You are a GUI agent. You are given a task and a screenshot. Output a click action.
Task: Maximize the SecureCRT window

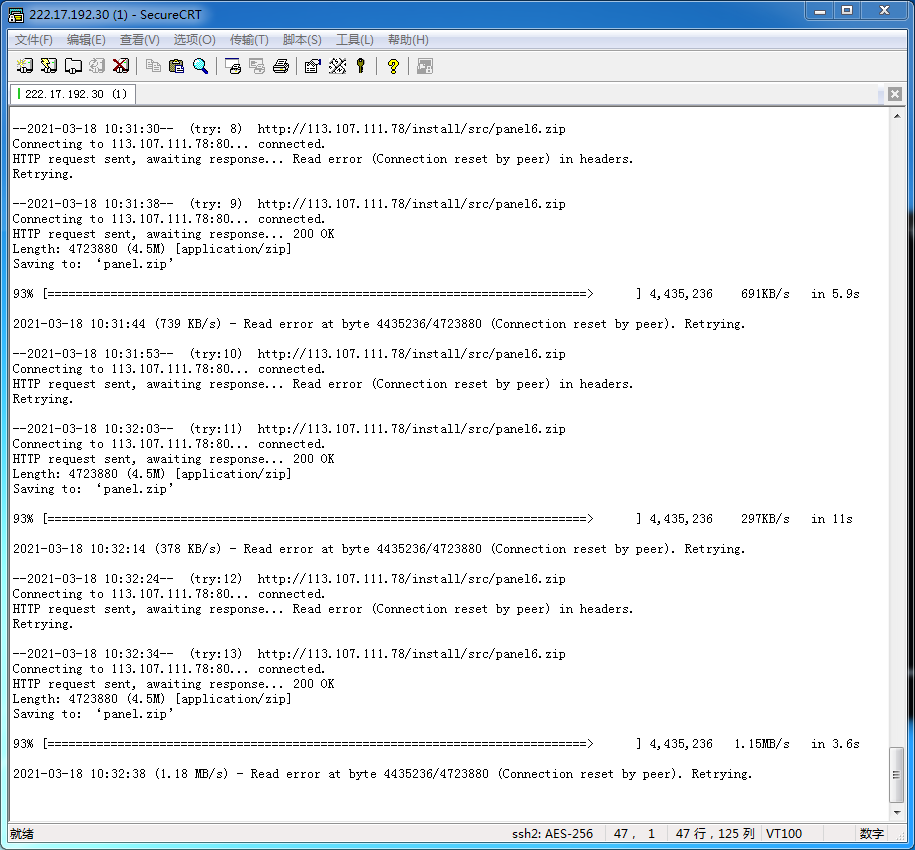click(847, 11)
